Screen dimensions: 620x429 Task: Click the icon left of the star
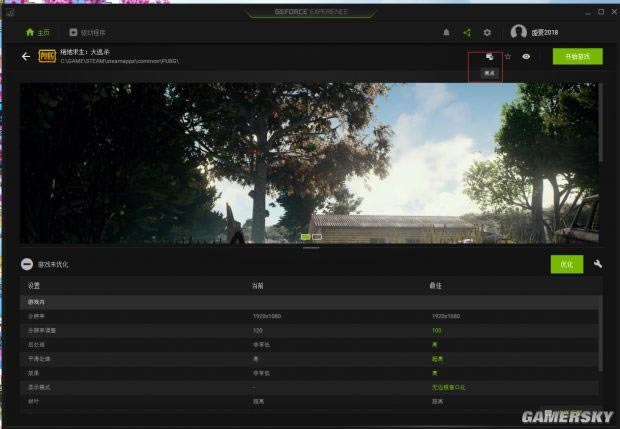pyautogui.click(x=490, y=57)
